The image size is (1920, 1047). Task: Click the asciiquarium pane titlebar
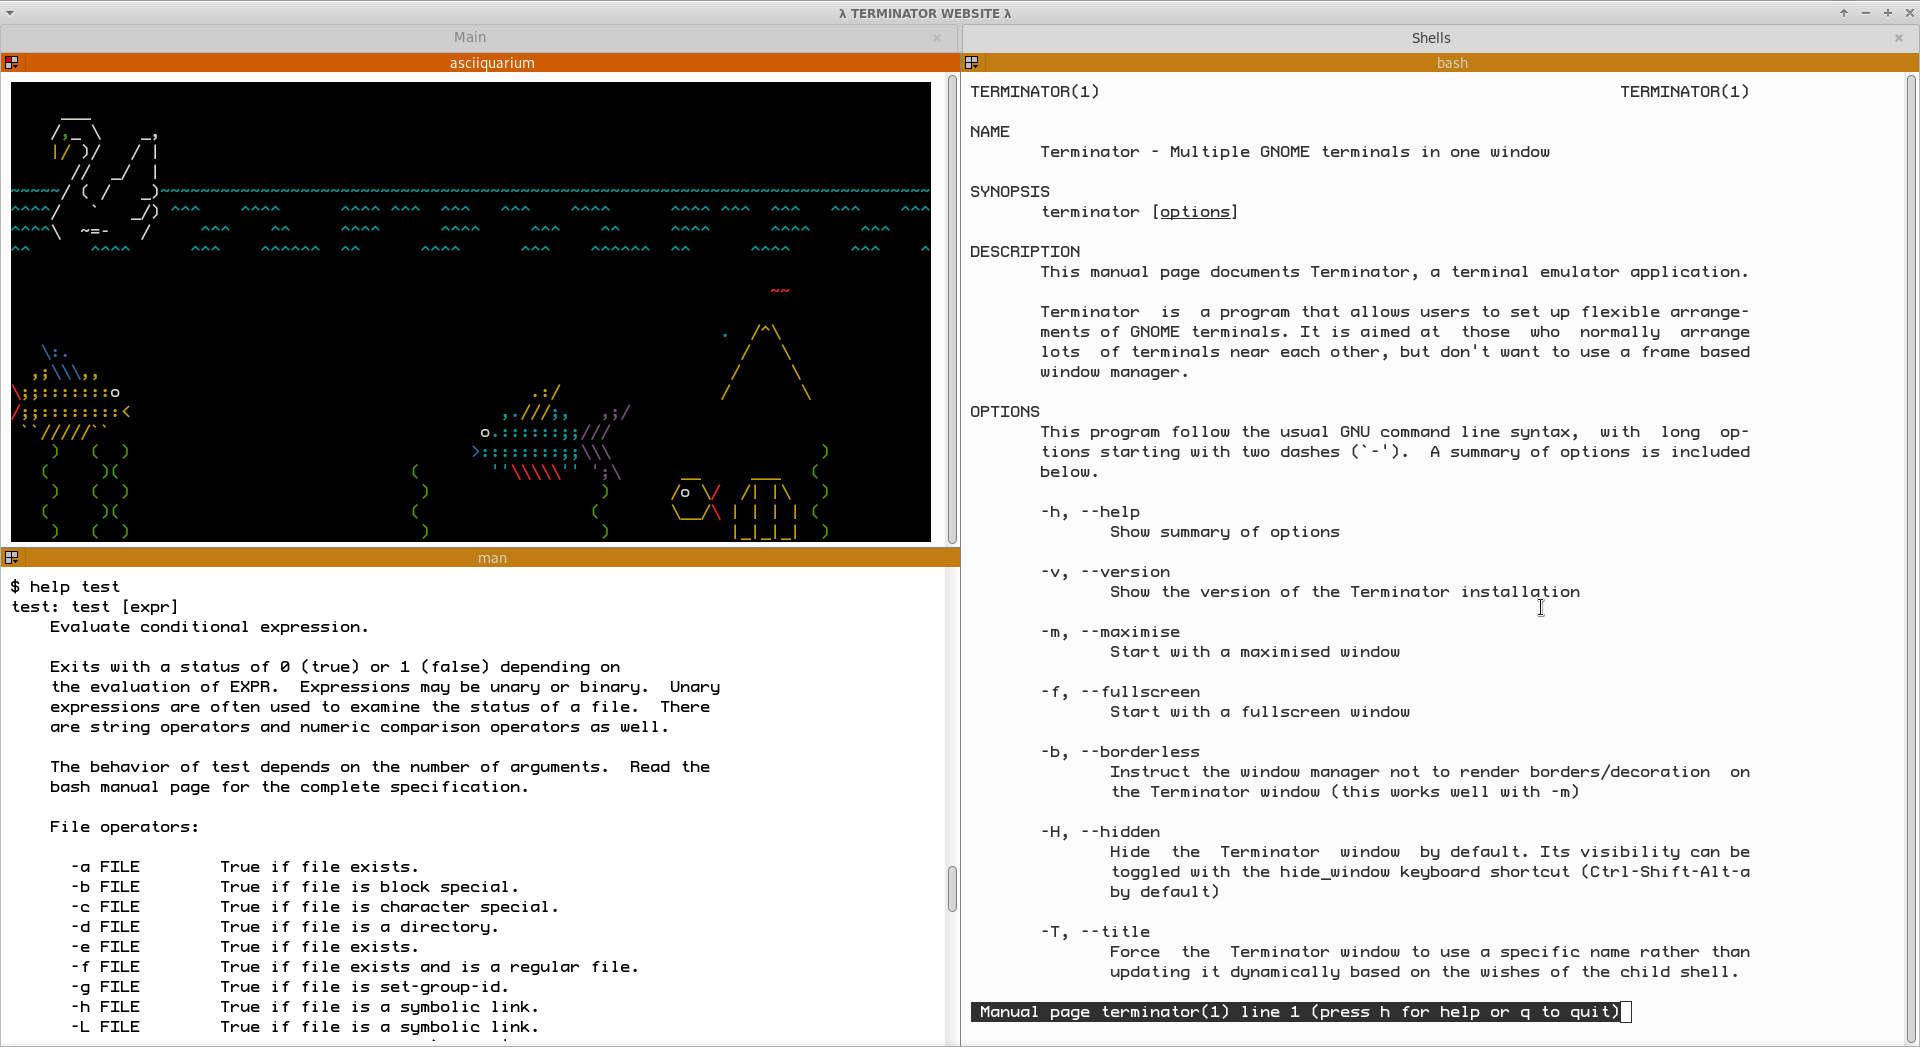[x=491, y=62]
